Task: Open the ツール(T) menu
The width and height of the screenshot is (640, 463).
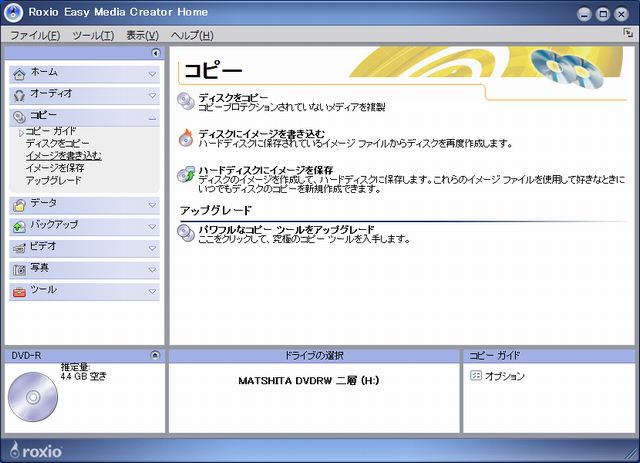Action: coord(93,36)
